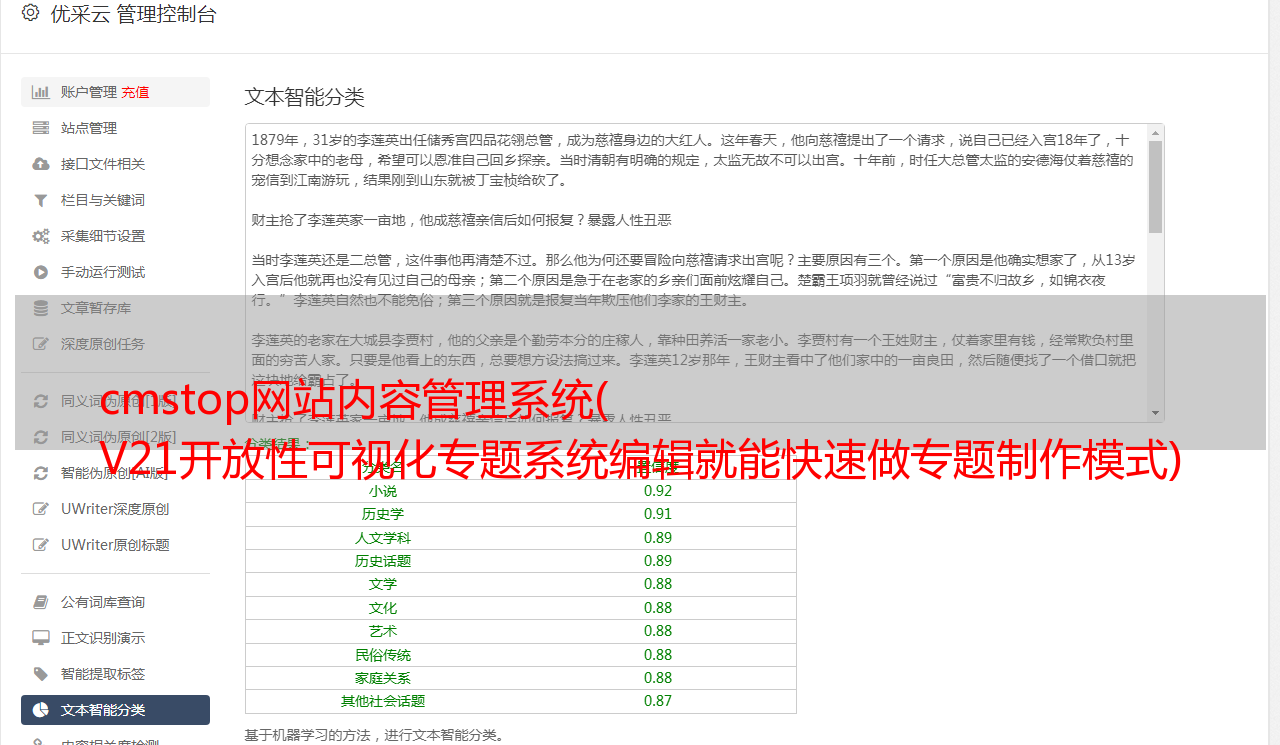The height and width of the screenshot is (745, 1280).
Task: Click the text area scrollbar down arrow
Action: 1155,413
